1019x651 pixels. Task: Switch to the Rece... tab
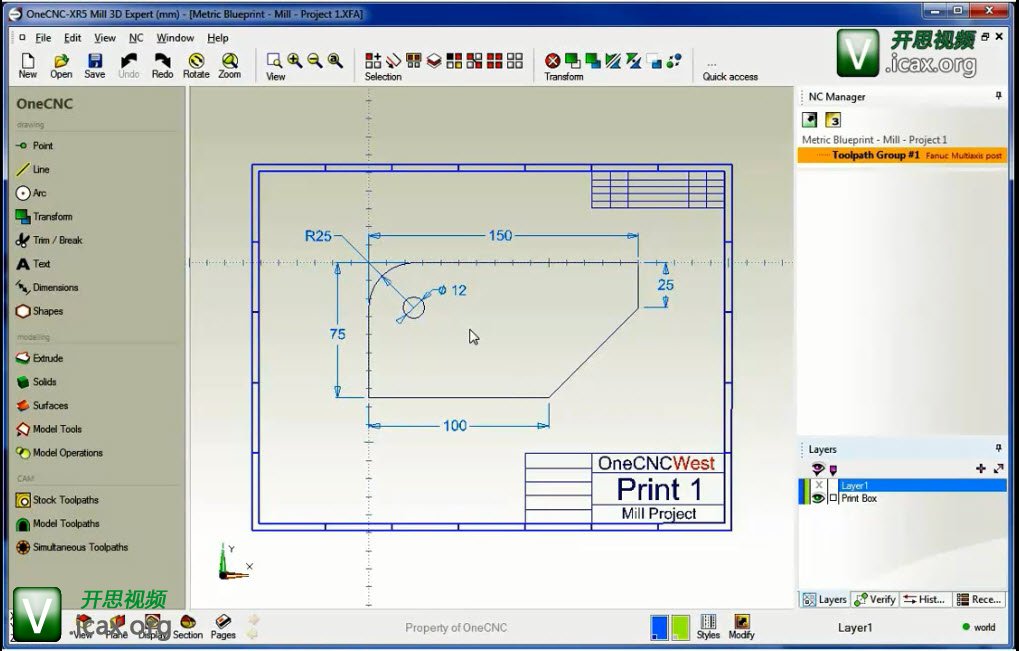[x=979, y=599]
